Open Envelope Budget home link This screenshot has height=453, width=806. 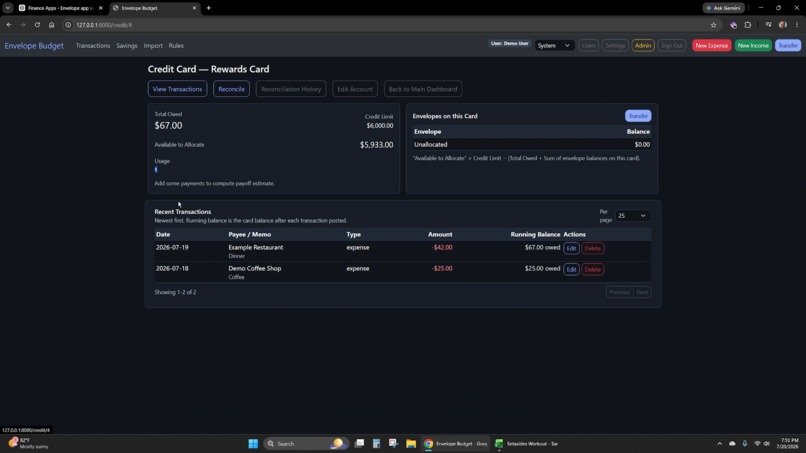[x=34, y=46]
